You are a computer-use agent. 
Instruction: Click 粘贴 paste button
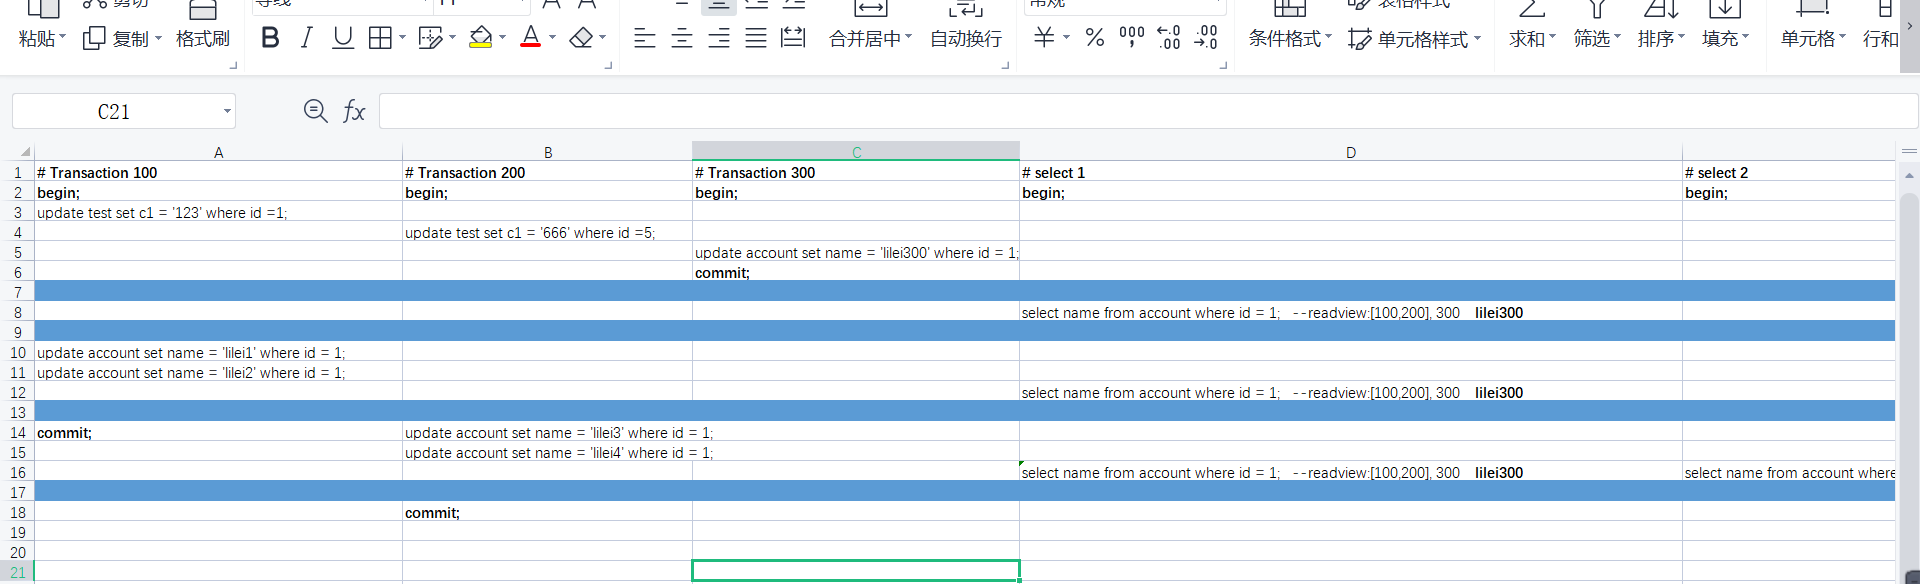click(x=41, y=39)
